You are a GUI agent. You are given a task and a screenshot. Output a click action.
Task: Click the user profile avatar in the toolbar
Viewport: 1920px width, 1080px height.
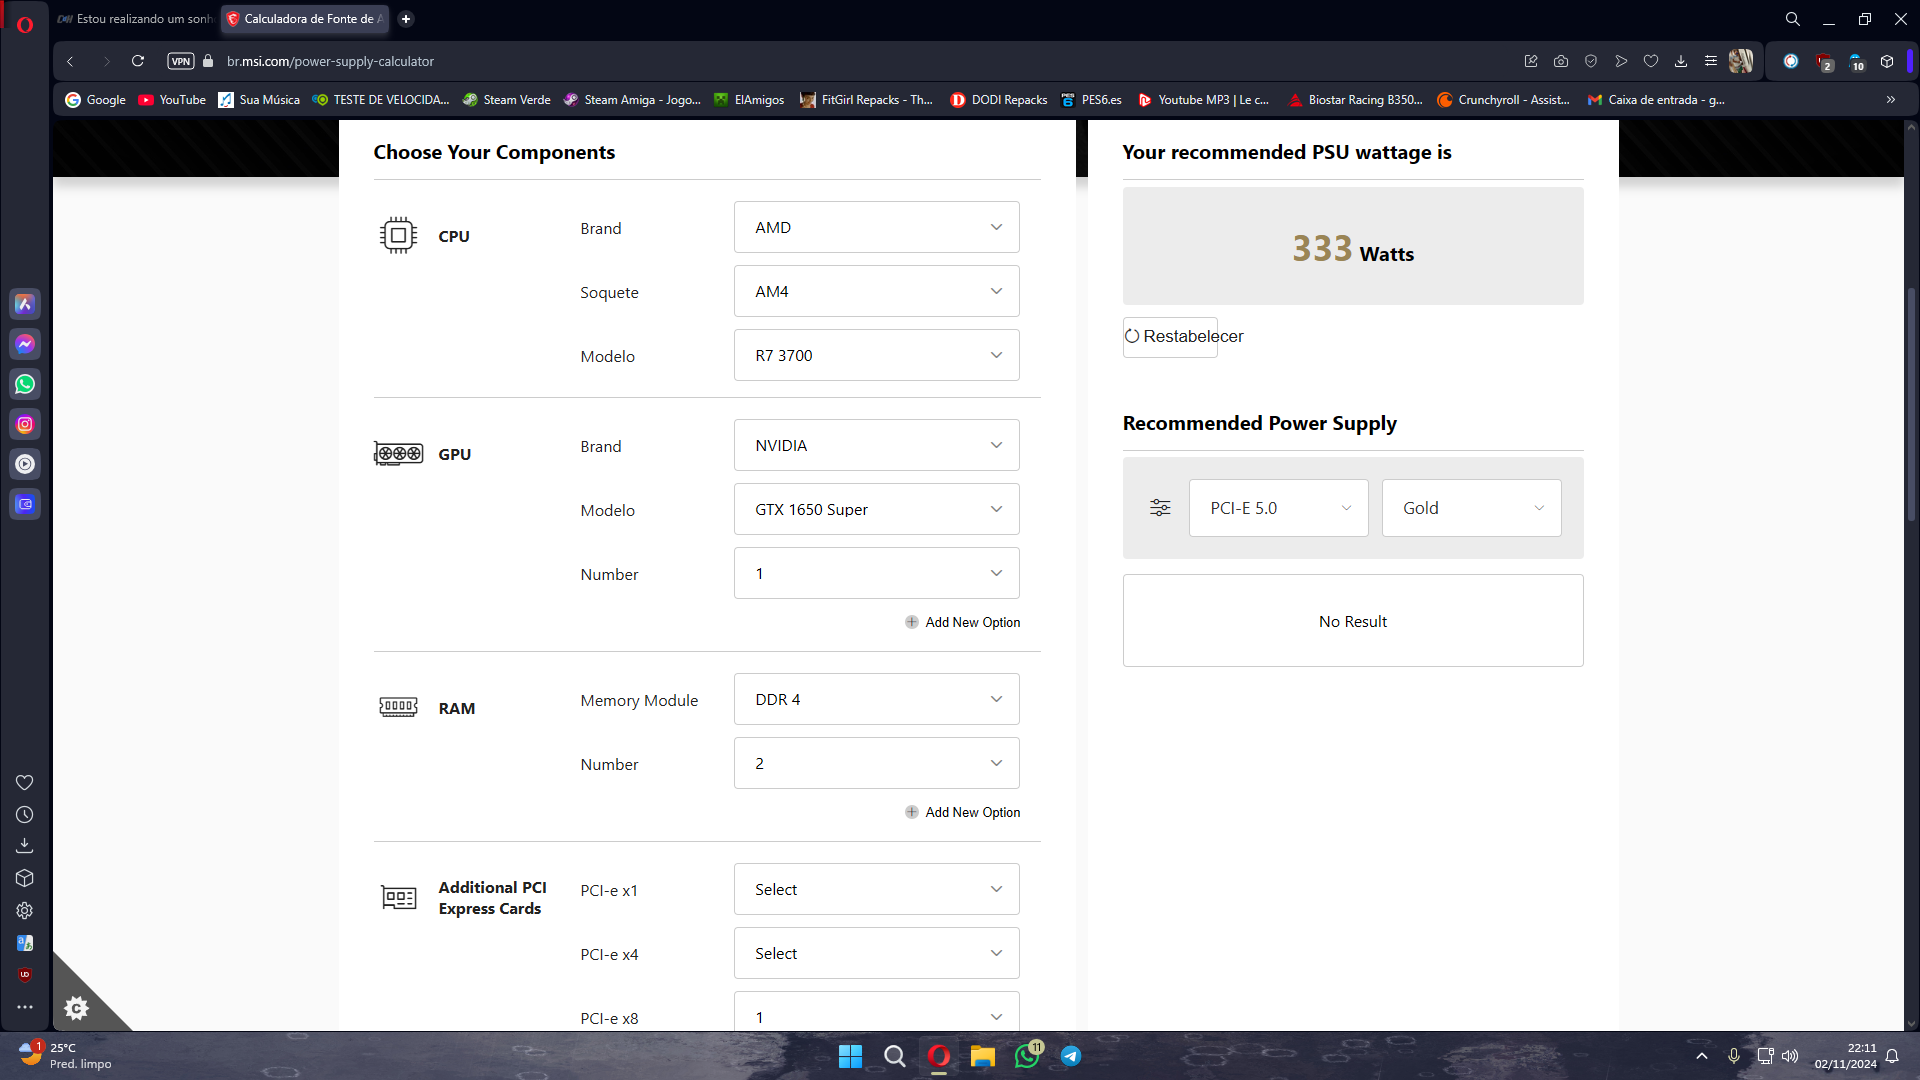click(x=1741, y=61)
